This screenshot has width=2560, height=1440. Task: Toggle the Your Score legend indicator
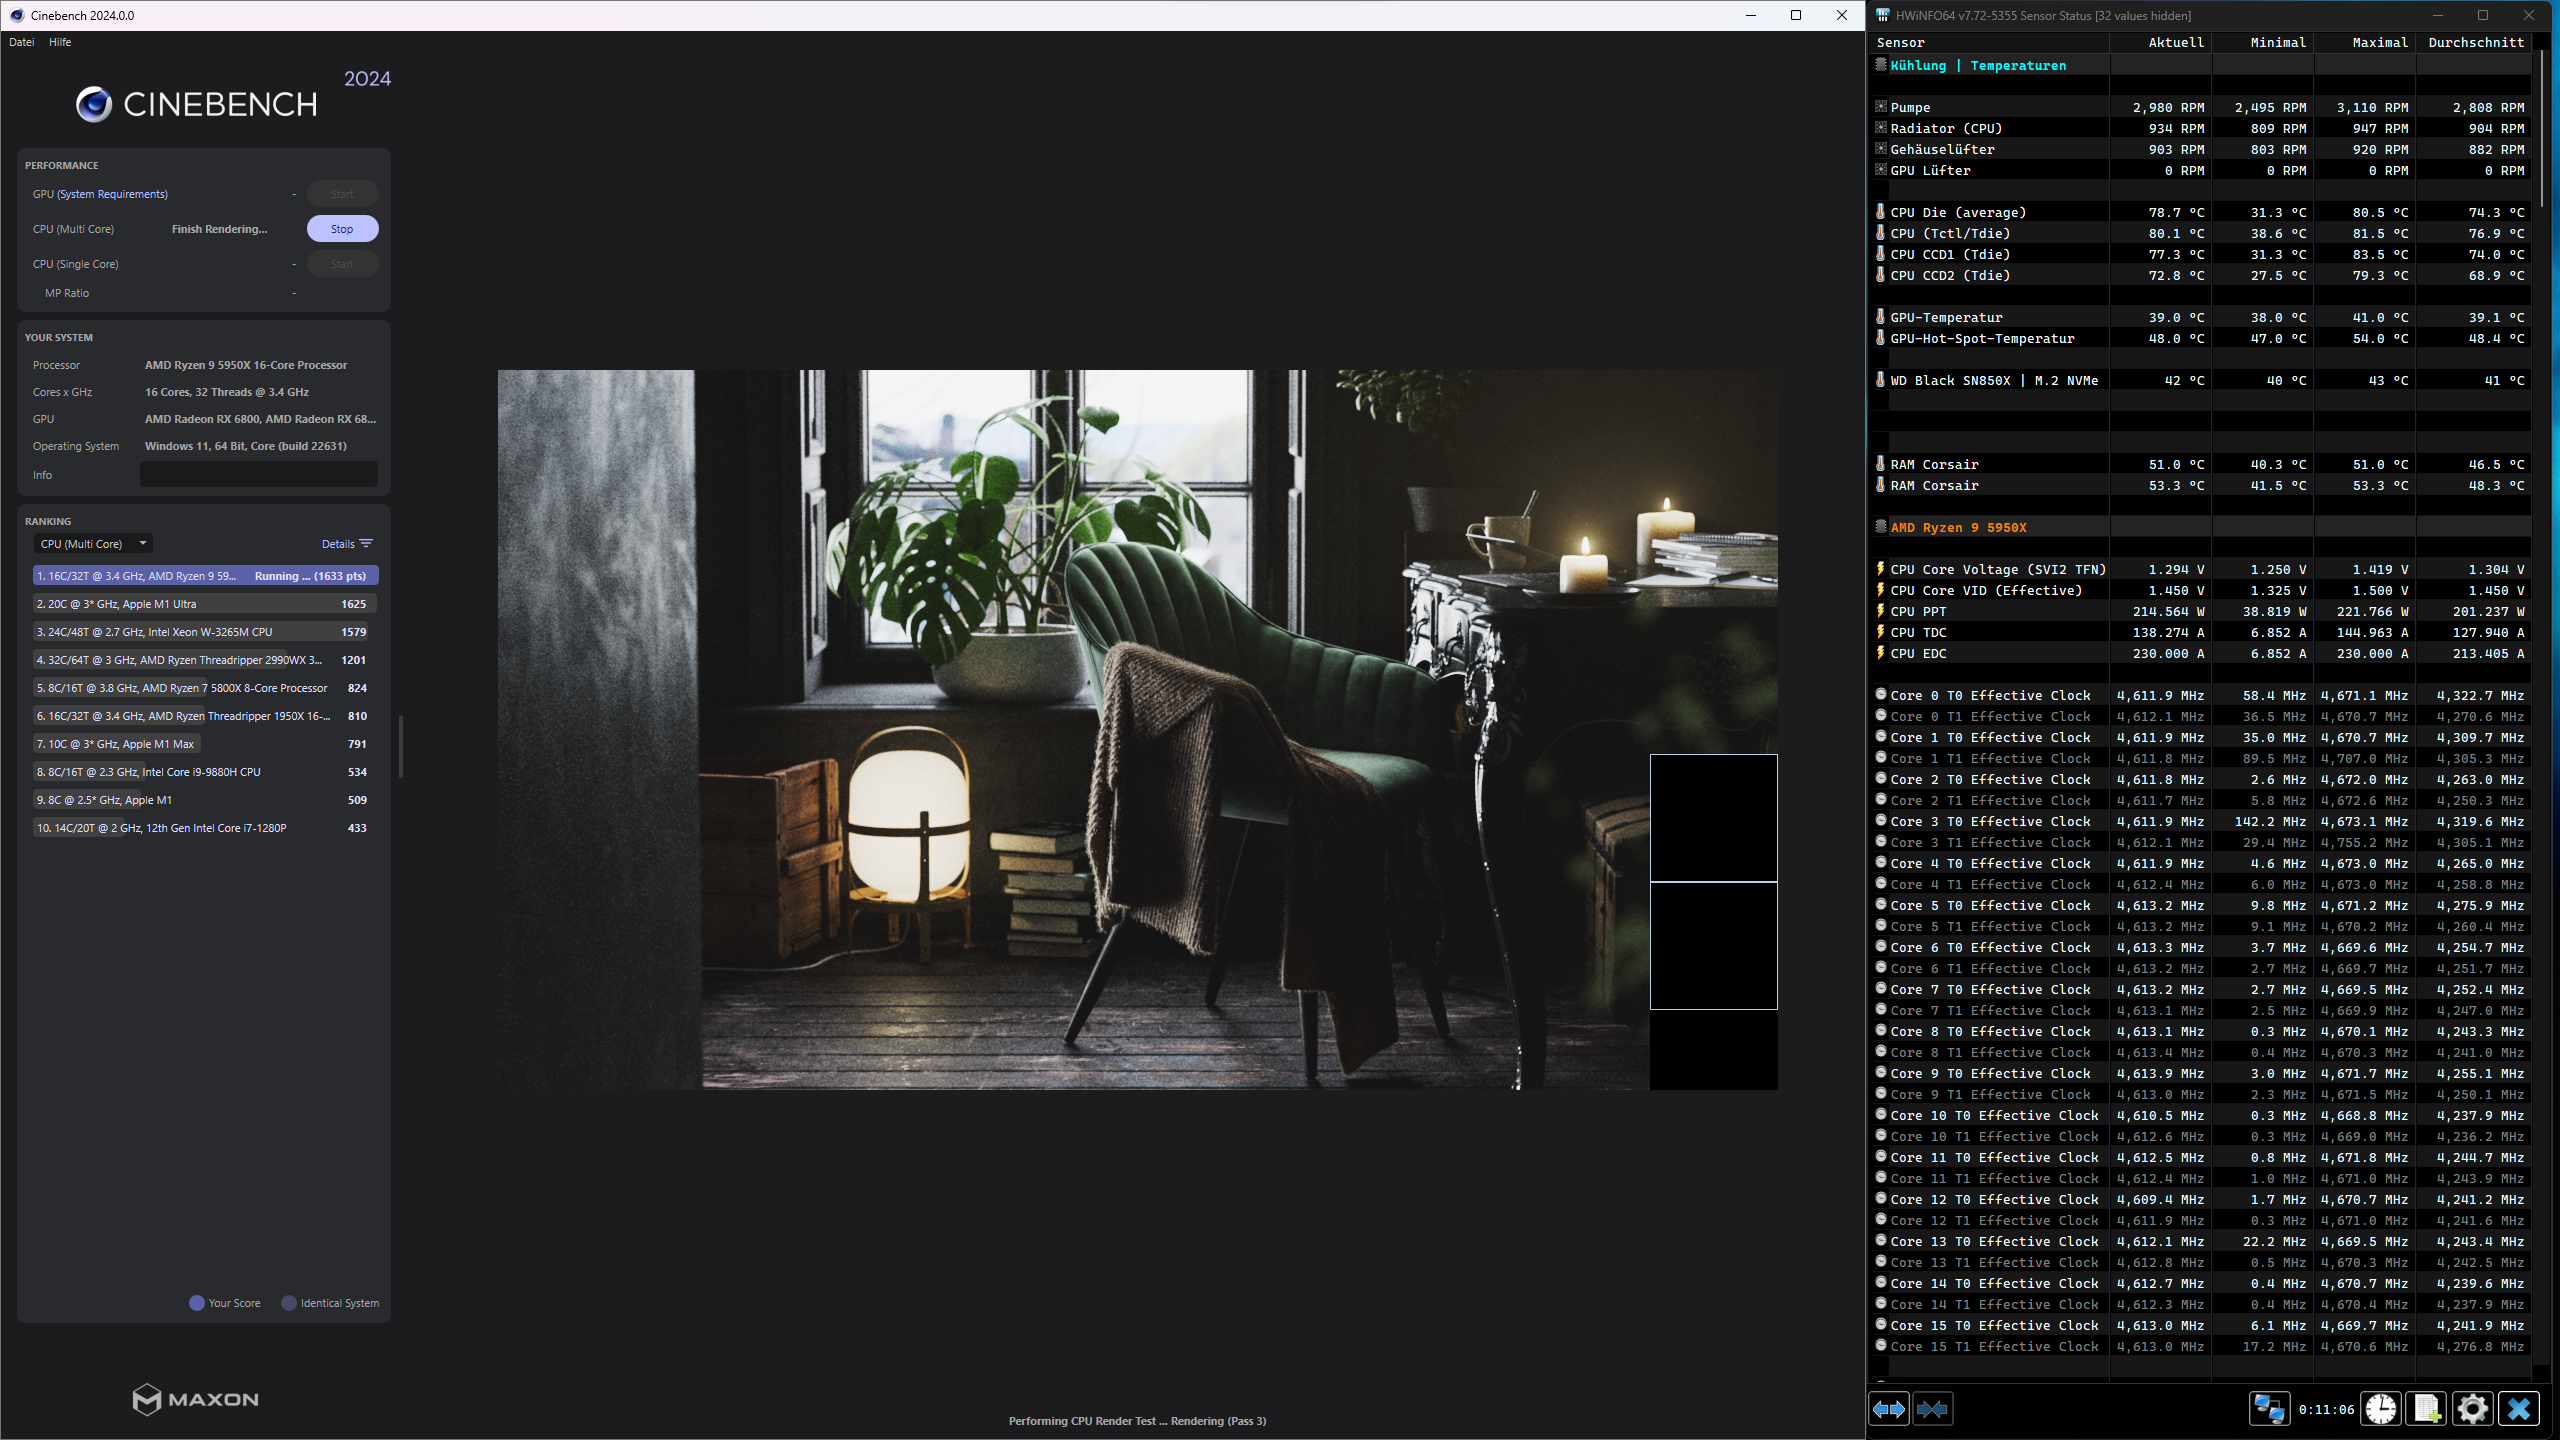coord(197,1303)
